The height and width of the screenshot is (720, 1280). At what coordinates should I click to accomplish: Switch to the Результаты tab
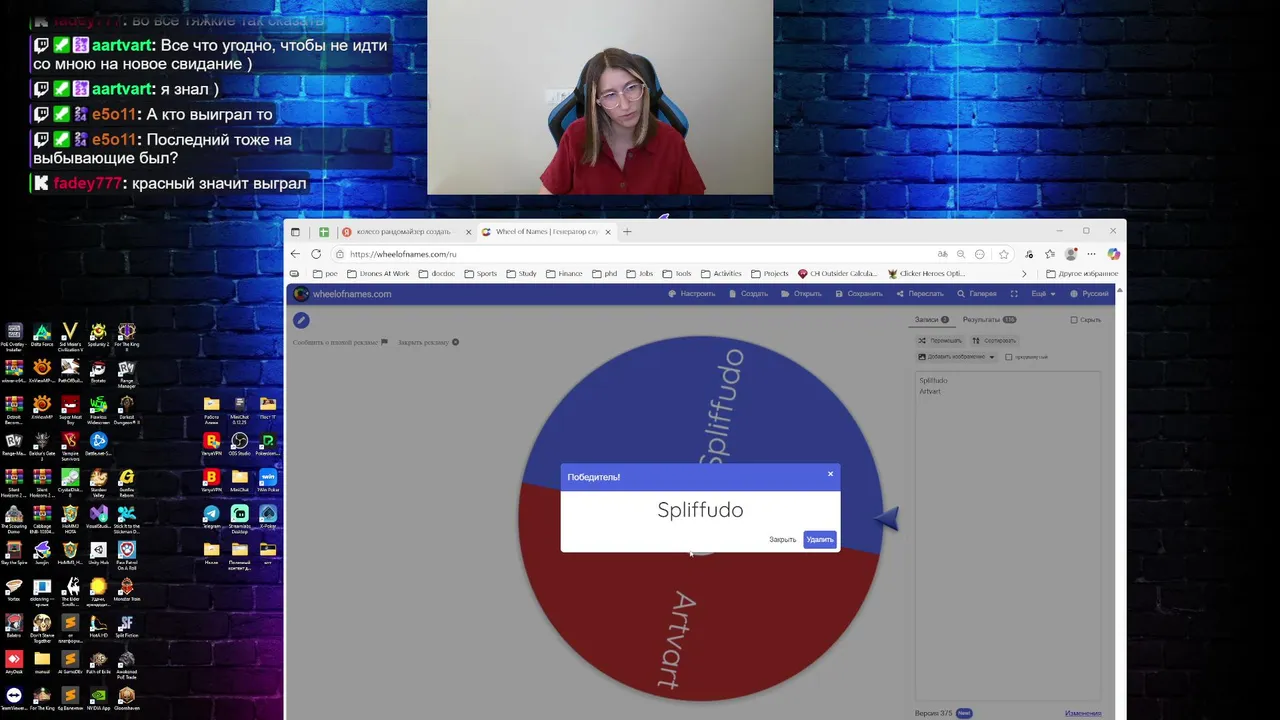(x=989, y=320)
